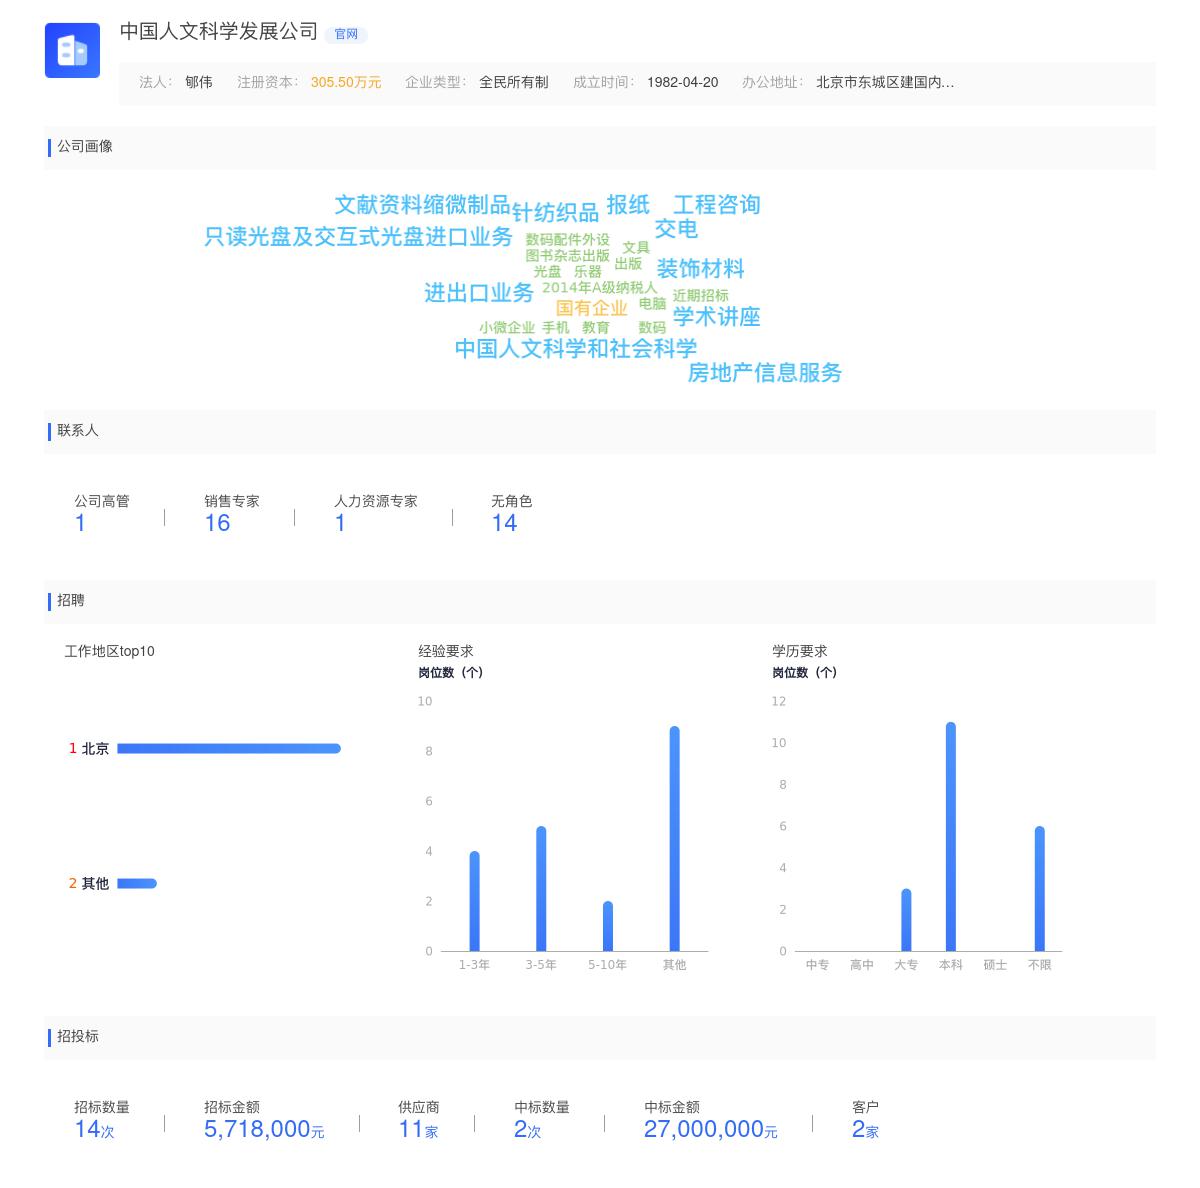Click the 无角色 count of 14
The height and width of the screenshot is (1188, 1200).
503,522
